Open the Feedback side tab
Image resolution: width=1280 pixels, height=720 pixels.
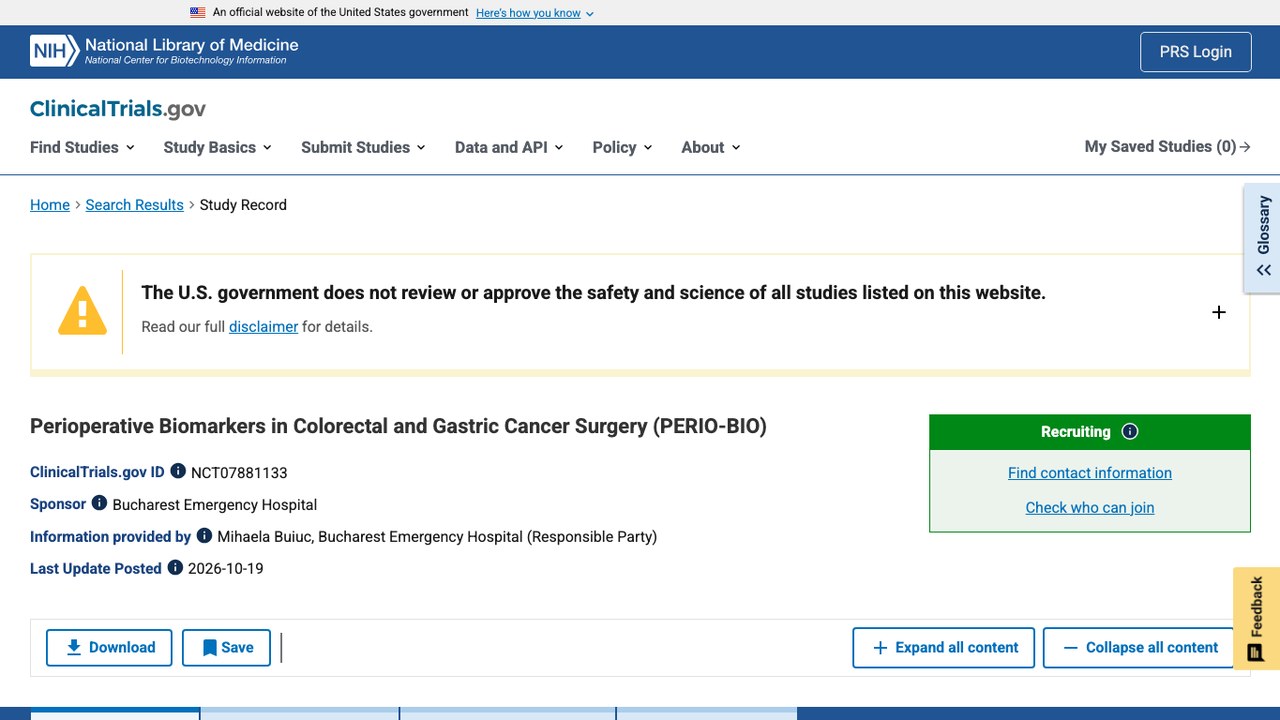pyautogui.click(x=1256, y=618)
